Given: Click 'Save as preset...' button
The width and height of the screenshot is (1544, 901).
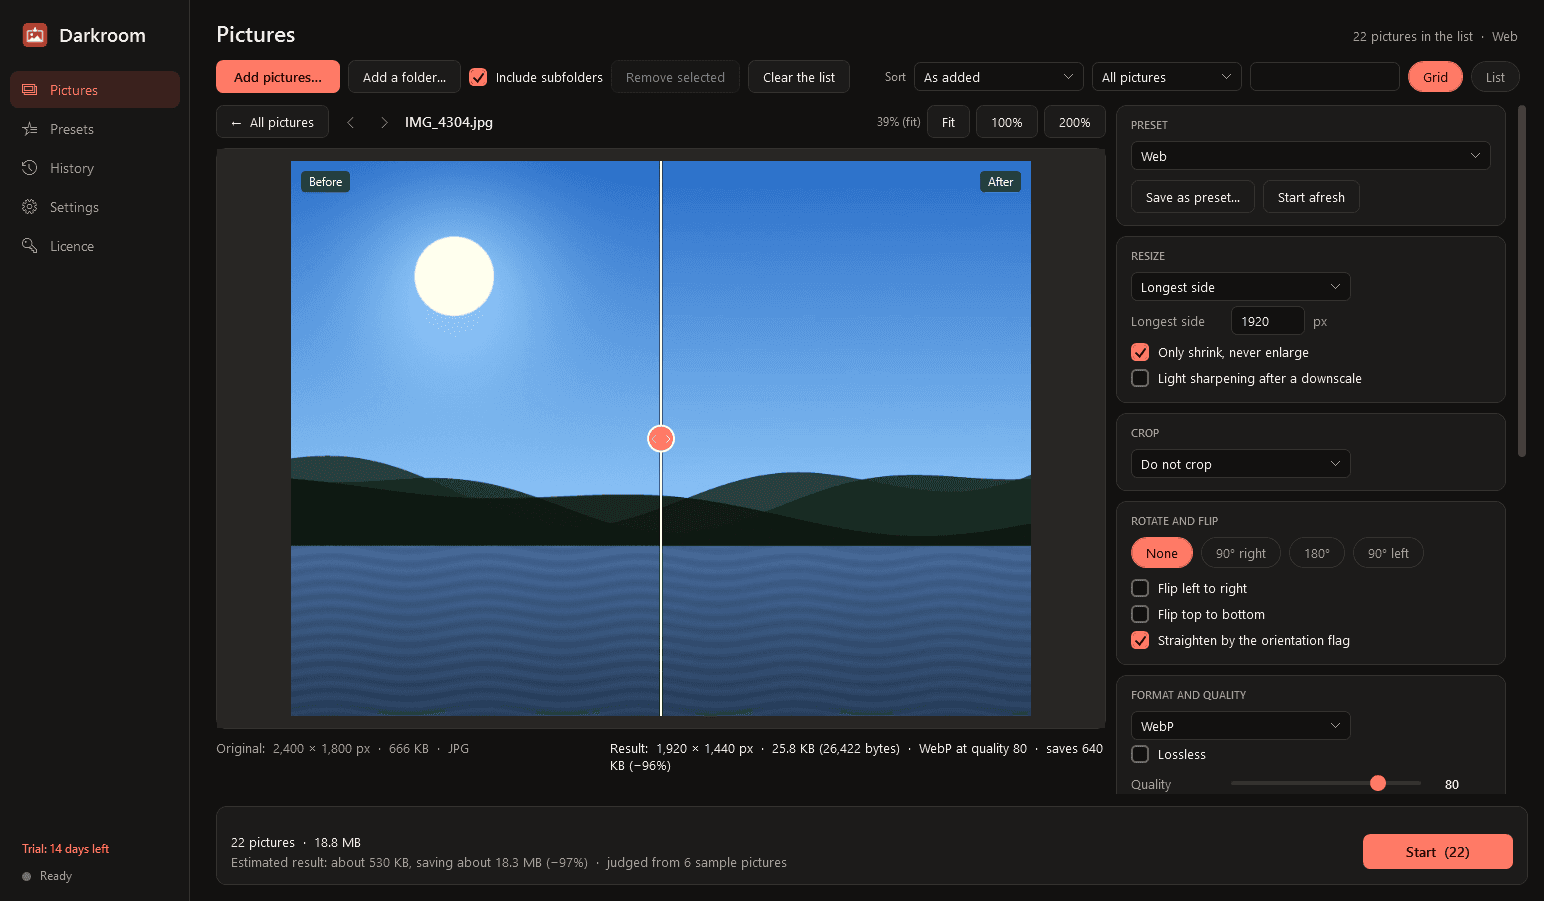Looking at the screenshot, I should (1193, 197).
